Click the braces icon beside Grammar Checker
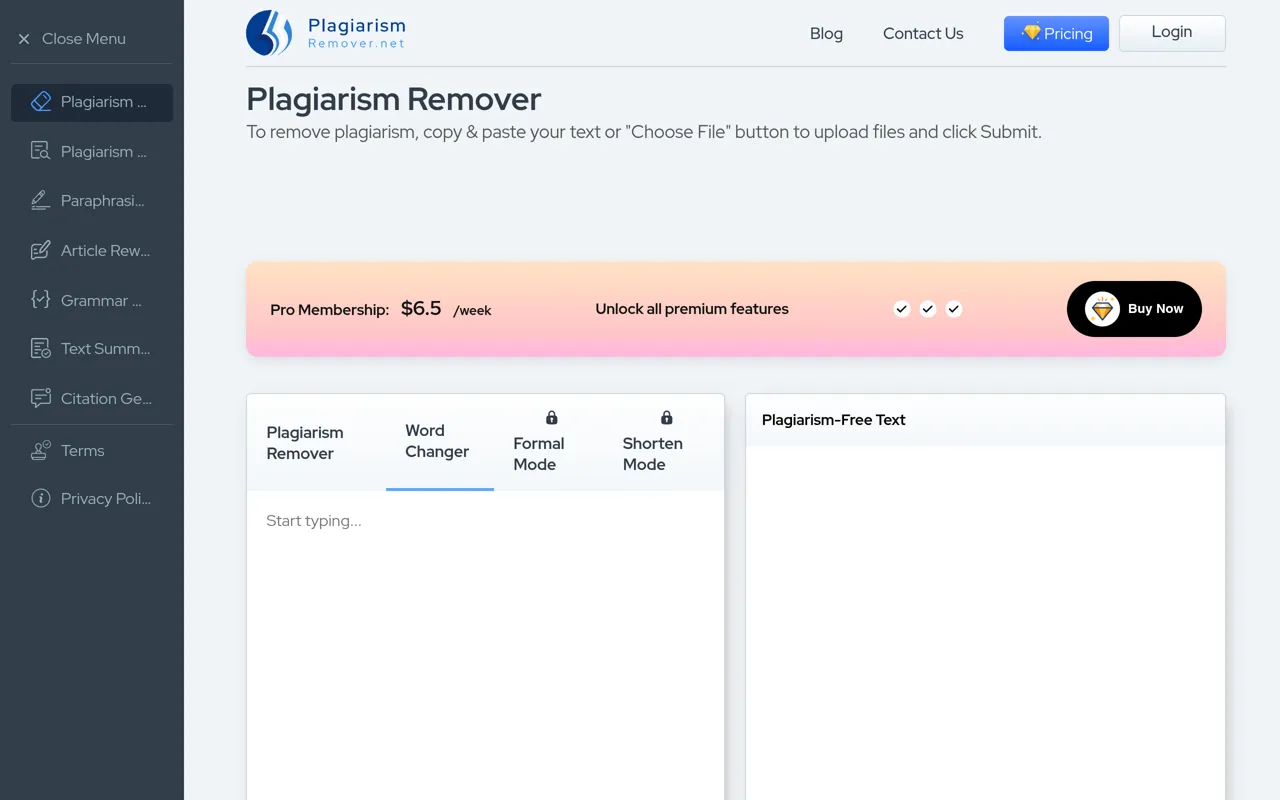Screen dimensions: 1280x800 coord(41,299)
